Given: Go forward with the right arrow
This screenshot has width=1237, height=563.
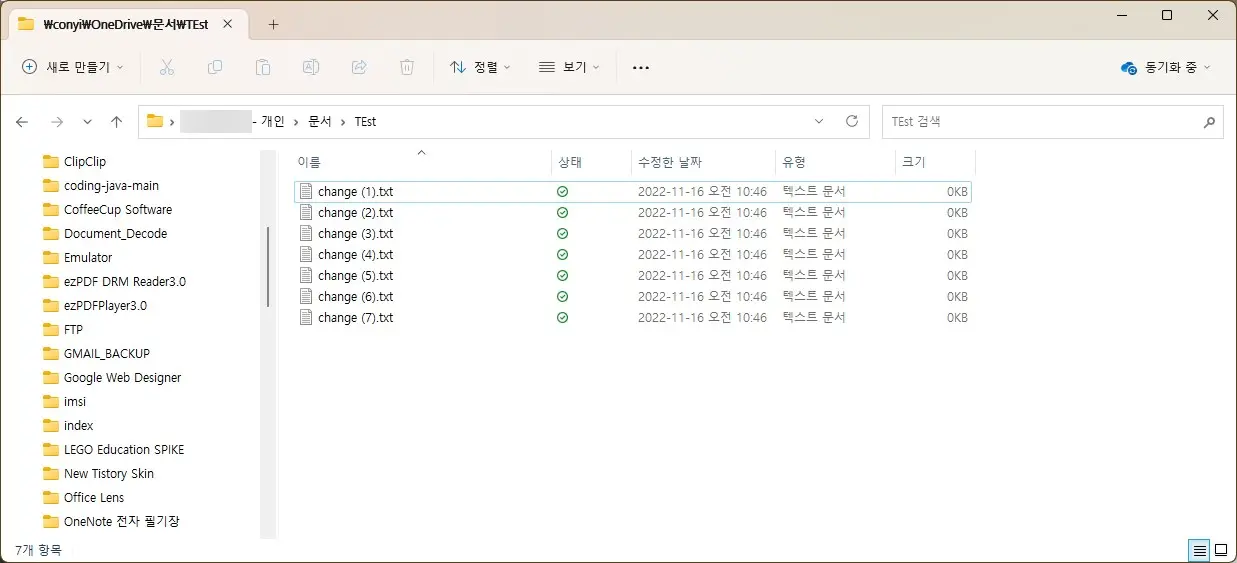Looking at the screenshot, I should pyautogui.click(x=57, y=122).
